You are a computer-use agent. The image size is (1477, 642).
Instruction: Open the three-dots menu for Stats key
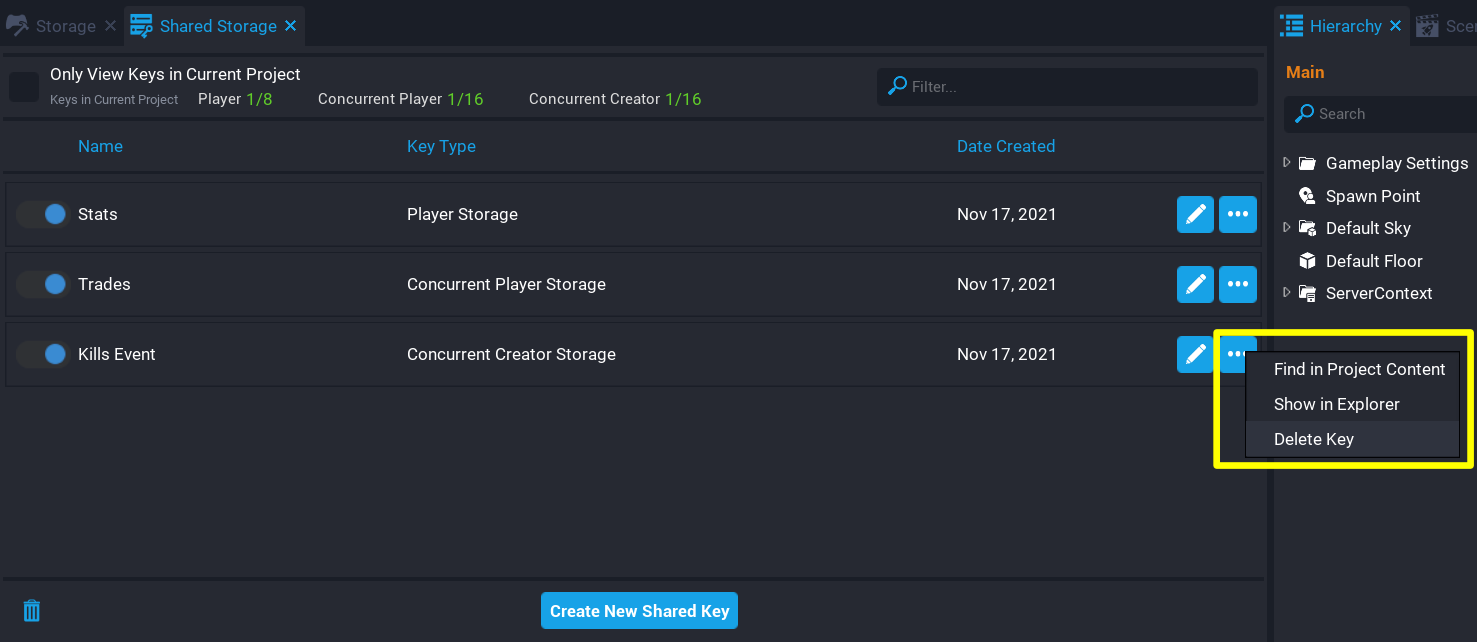pos(1238,214)
